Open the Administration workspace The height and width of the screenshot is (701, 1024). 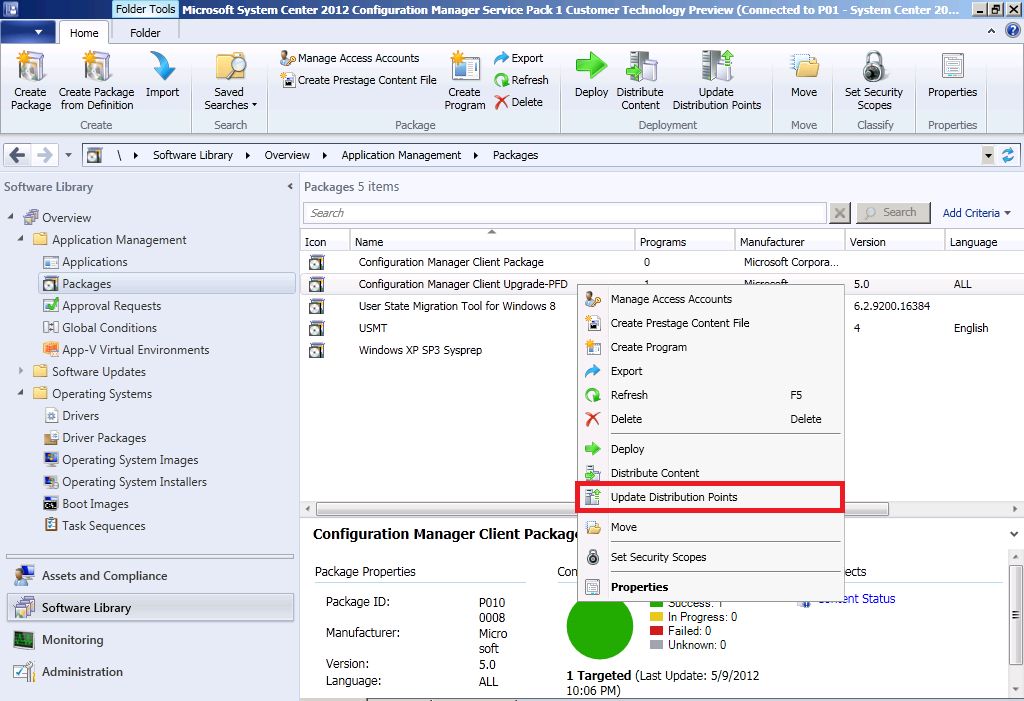[x=150, y=672]
